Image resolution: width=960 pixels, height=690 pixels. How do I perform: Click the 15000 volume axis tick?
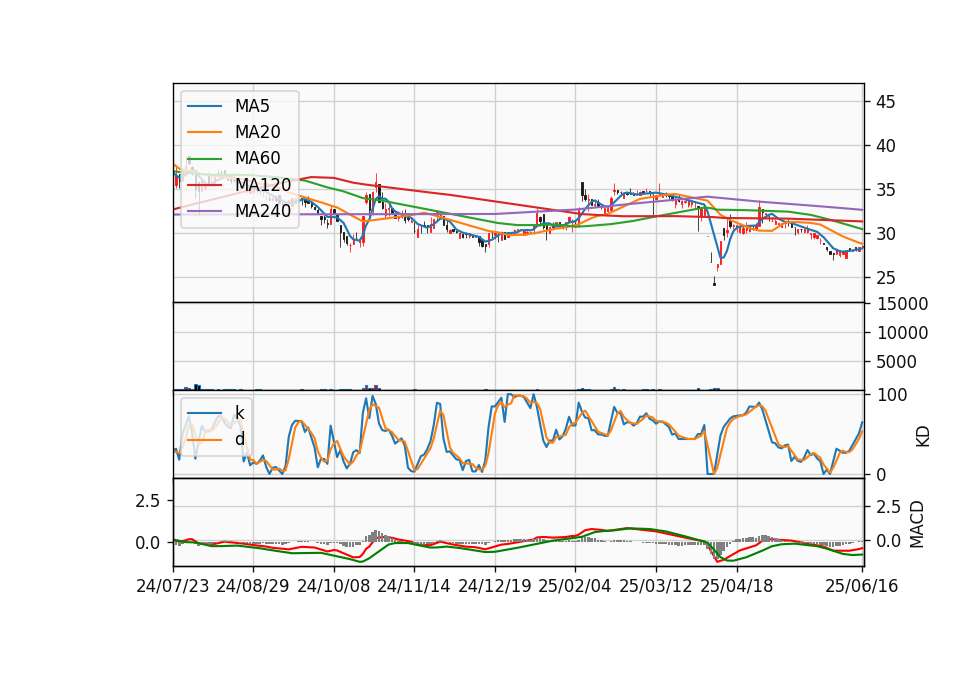coord(902,304)
